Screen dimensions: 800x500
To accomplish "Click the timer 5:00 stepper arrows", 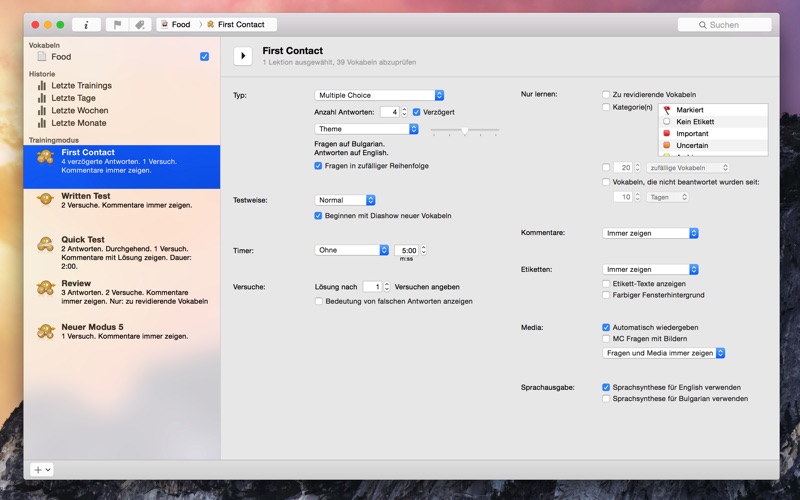I will point(423,250).
